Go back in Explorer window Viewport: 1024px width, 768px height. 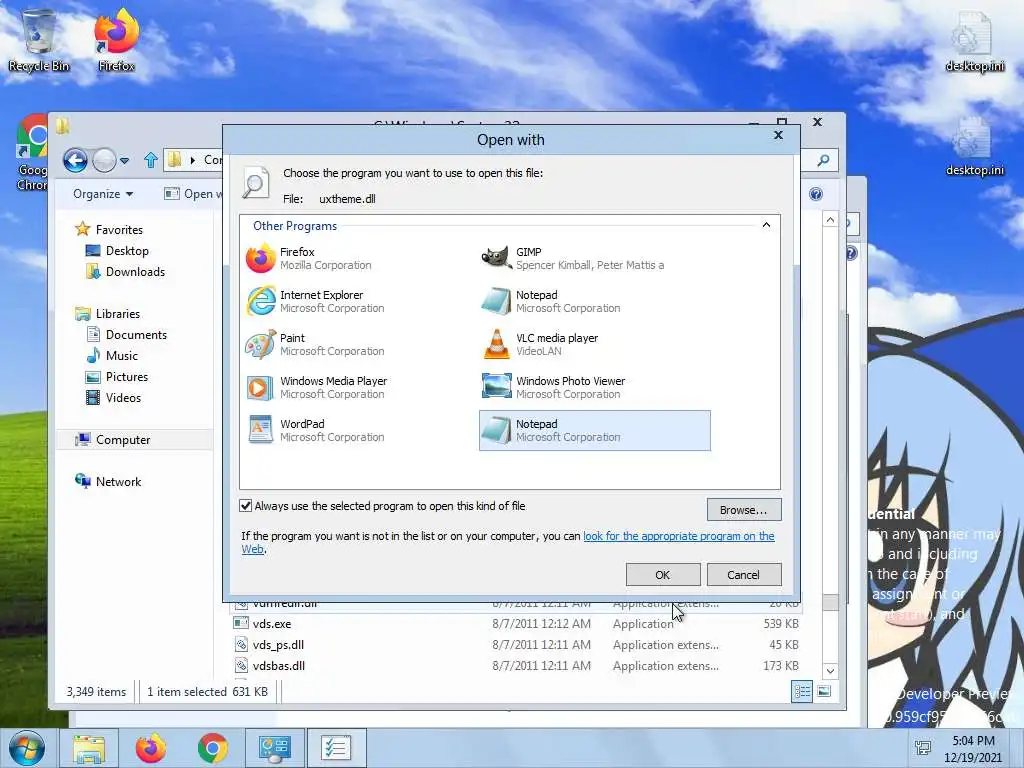(76, 160)
